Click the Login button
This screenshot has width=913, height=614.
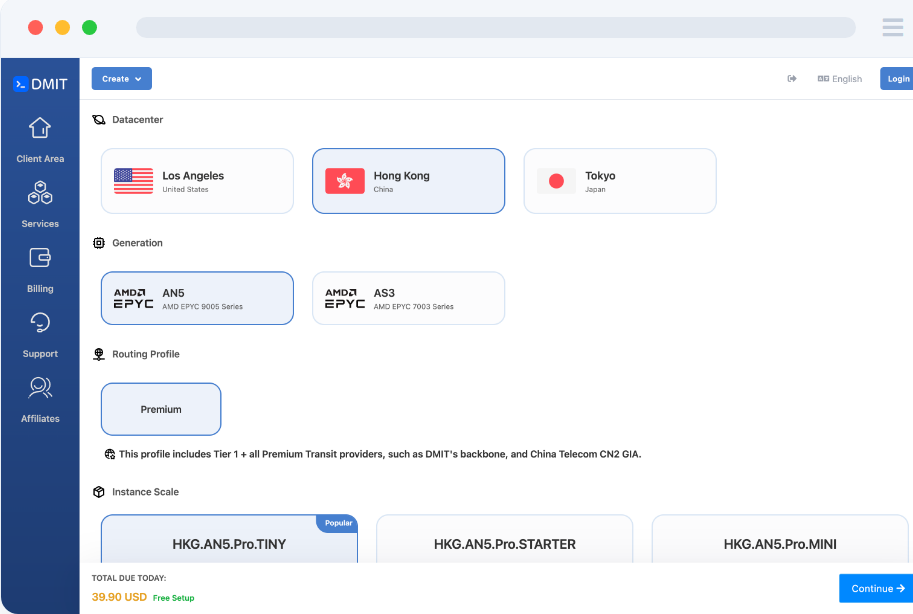897,79
